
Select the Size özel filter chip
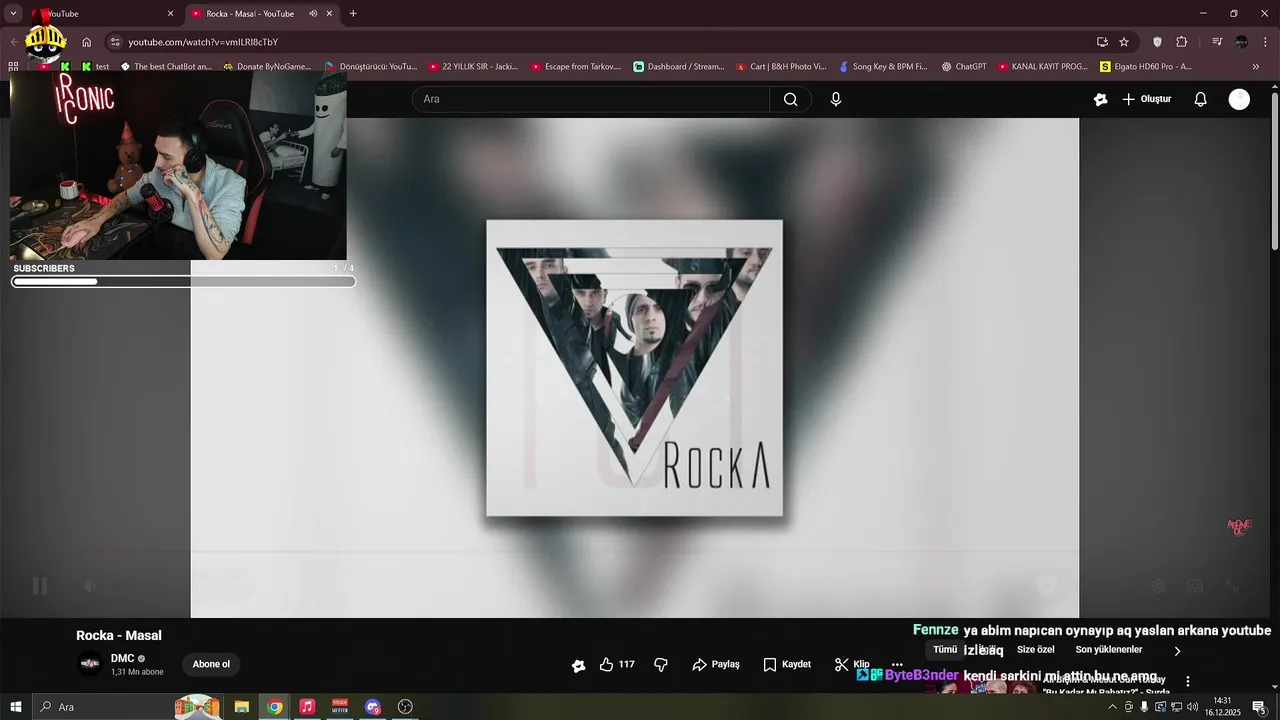[x=1035, y=650]
